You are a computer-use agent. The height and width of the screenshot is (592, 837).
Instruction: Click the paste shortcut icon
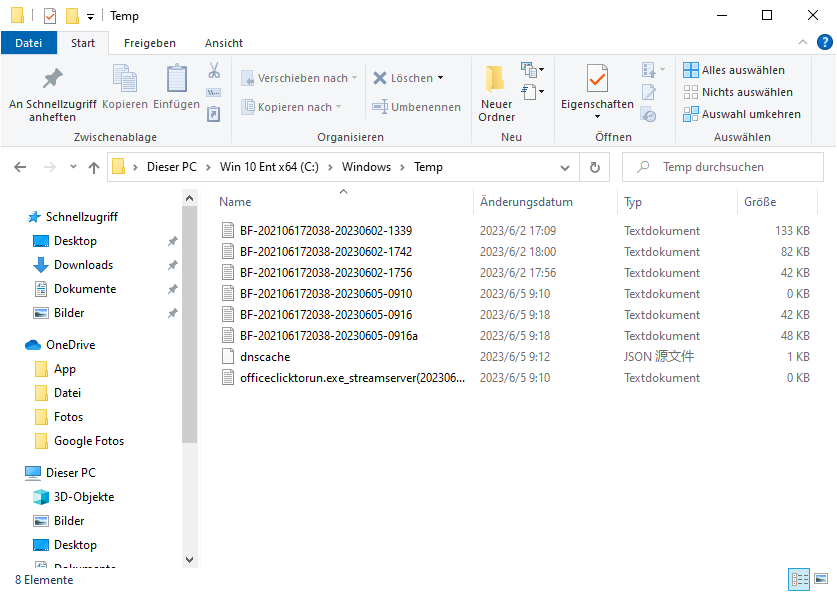pyautogui.click(x=214, y=114)
